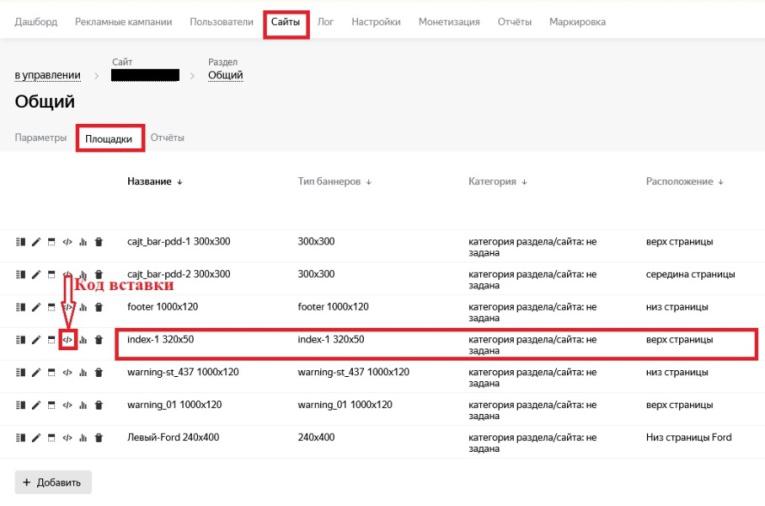The height and width of the screenshot is (506, 765).
Task: Follow the 'в управлении' breadcrumb link
Action: [47, 75]
